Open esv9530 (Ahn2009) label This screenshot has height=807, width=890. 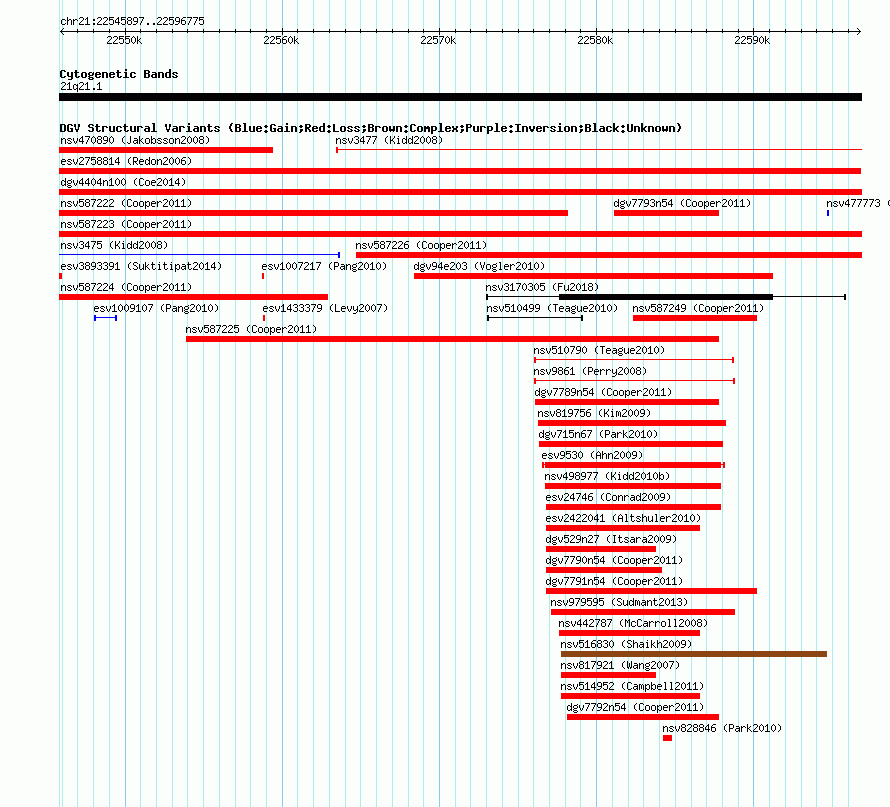pyautogui.click(x=592, y=455)
